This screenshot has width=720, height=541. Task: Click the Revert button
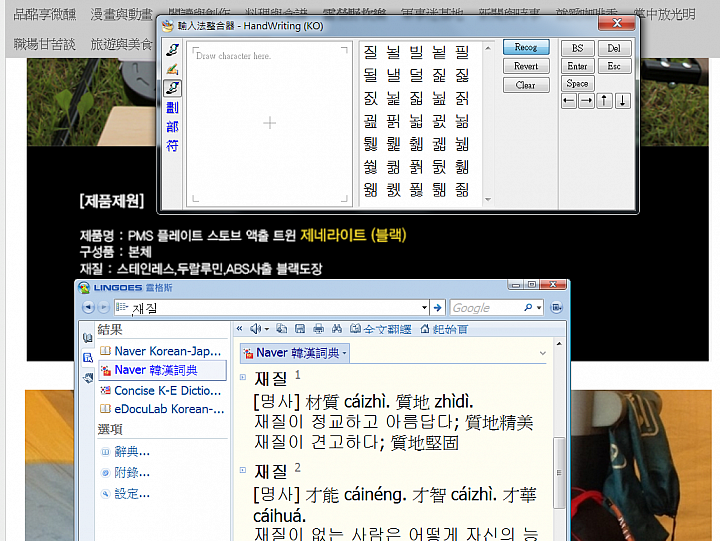click(526, 66)
